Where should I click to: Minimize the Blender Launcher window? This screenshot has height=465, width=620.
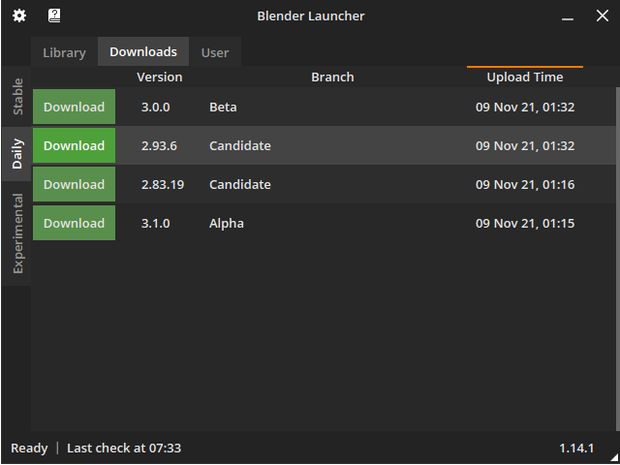[567, 16]
